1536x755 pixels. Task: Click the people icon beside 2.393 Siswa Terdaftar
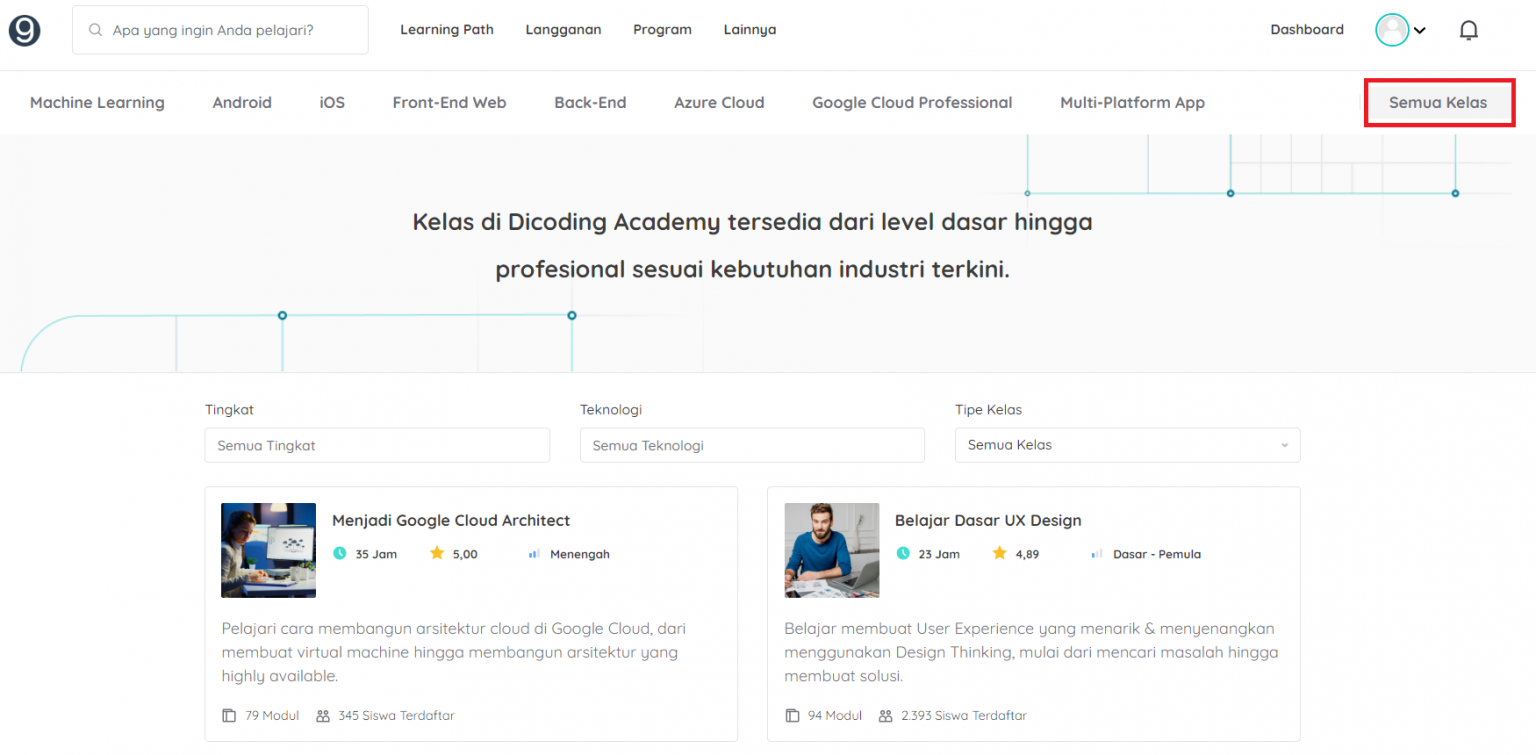pyautogui.click(x=885, y=715)
